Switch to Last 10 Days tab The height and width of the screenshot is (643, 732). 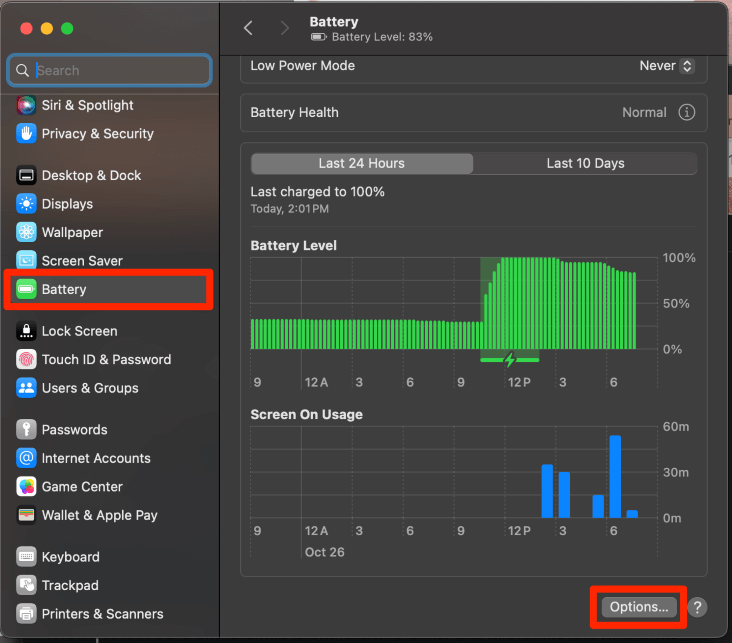tap(585, 164)
